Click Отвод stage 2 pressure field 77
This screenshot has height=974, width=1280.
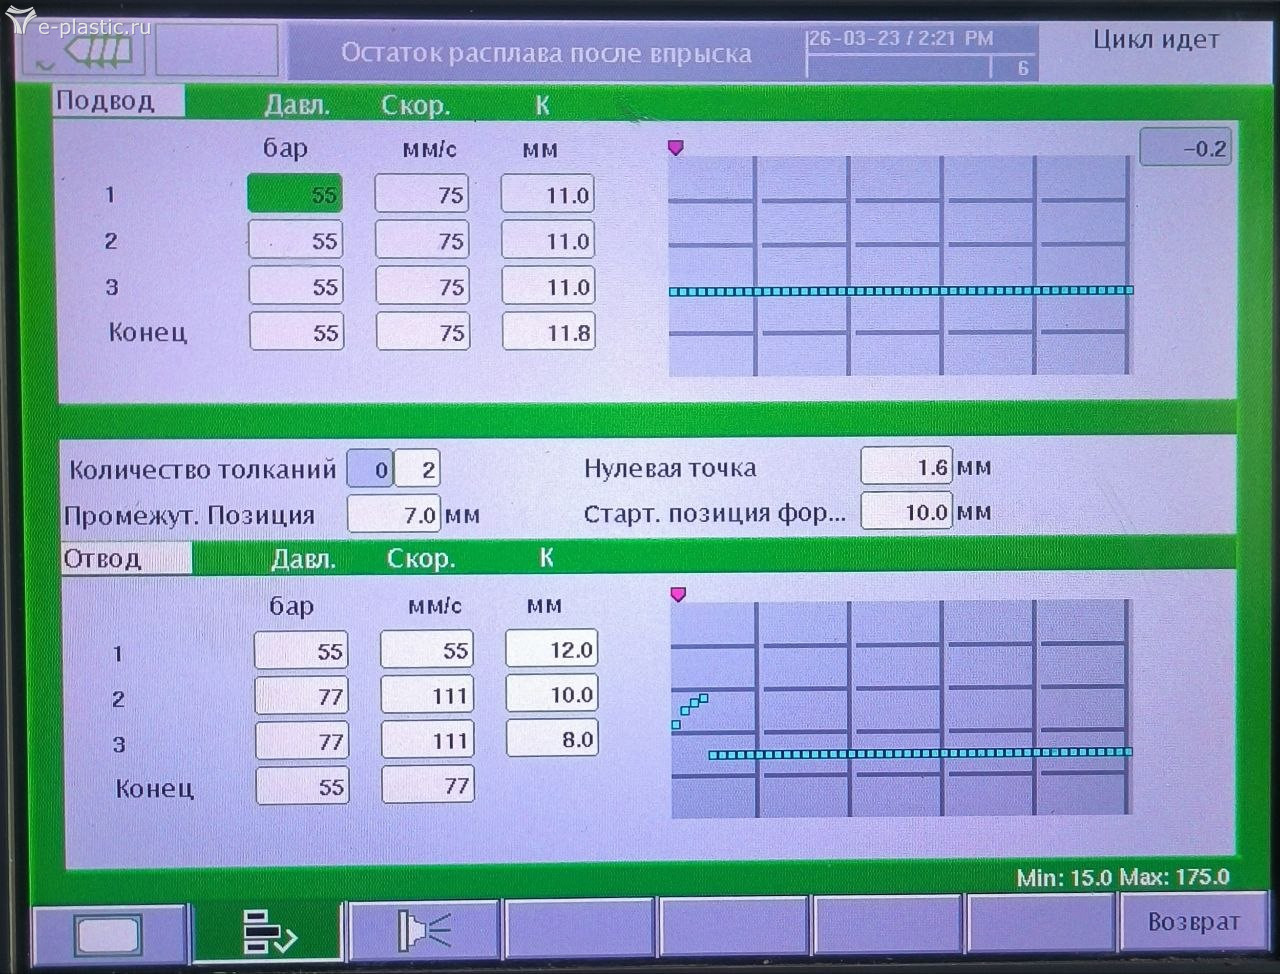tap(302, 696)
